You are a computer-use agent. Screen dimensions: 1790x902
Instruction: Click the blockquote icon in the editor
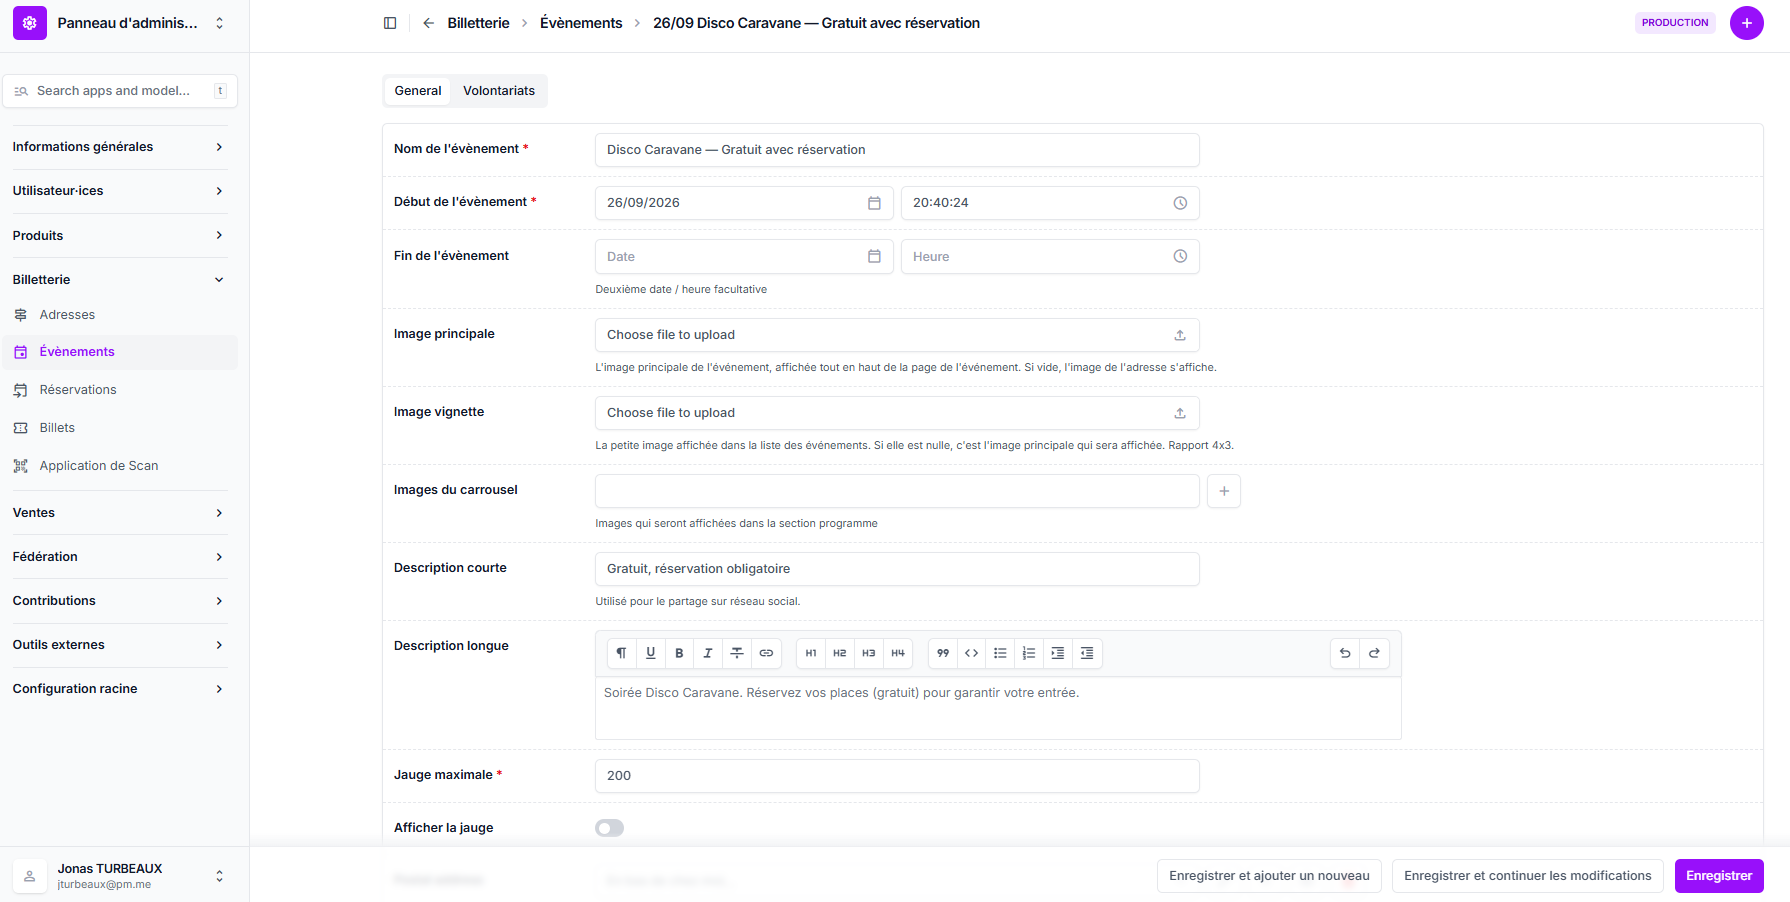point(942,653)
